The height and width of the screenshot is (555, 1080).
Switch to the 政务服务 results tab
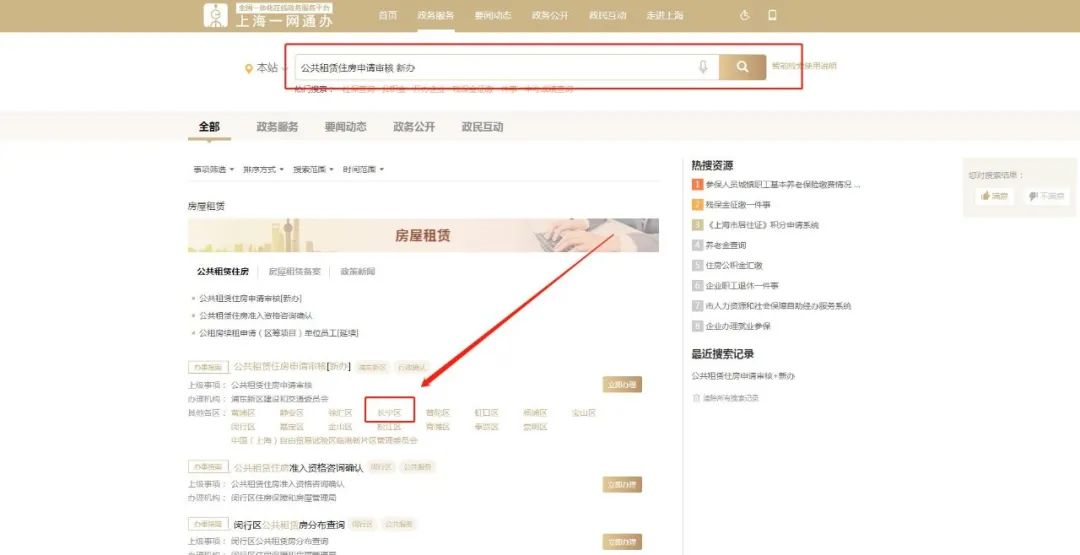pyautogui.click(x=277, y=127)
